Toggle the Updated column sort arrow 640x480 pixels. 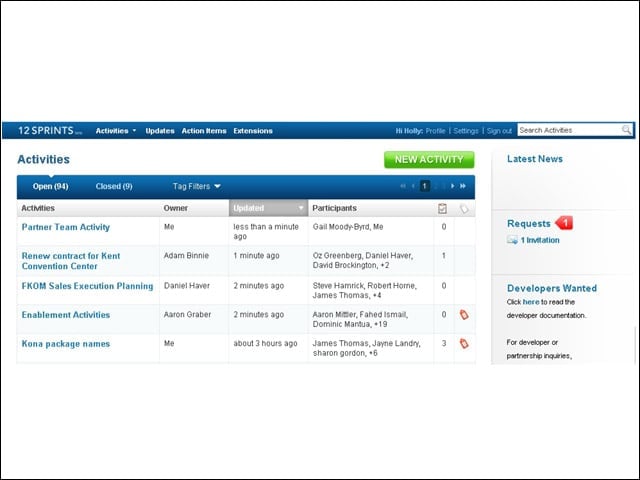[x=301, y=208]
